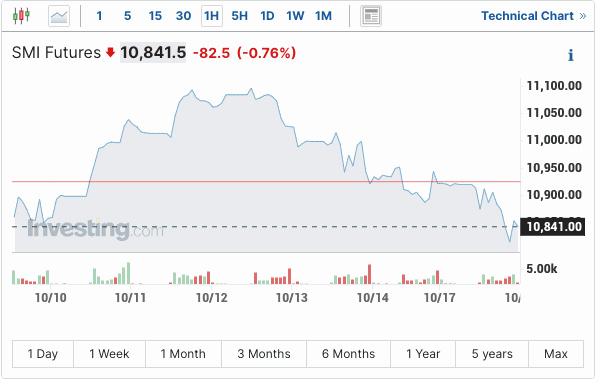
Task: Click the SMI Futures title
Action: (56, 52)
